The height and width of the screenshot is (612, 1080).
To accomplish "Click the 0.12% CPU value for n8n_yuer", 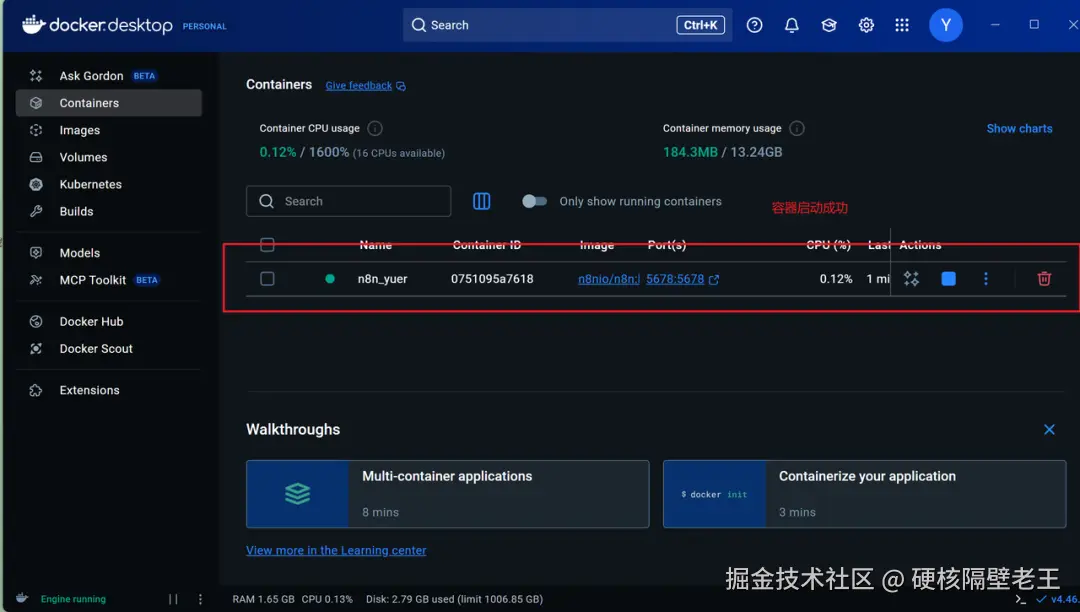I will [x=835, y=279].
